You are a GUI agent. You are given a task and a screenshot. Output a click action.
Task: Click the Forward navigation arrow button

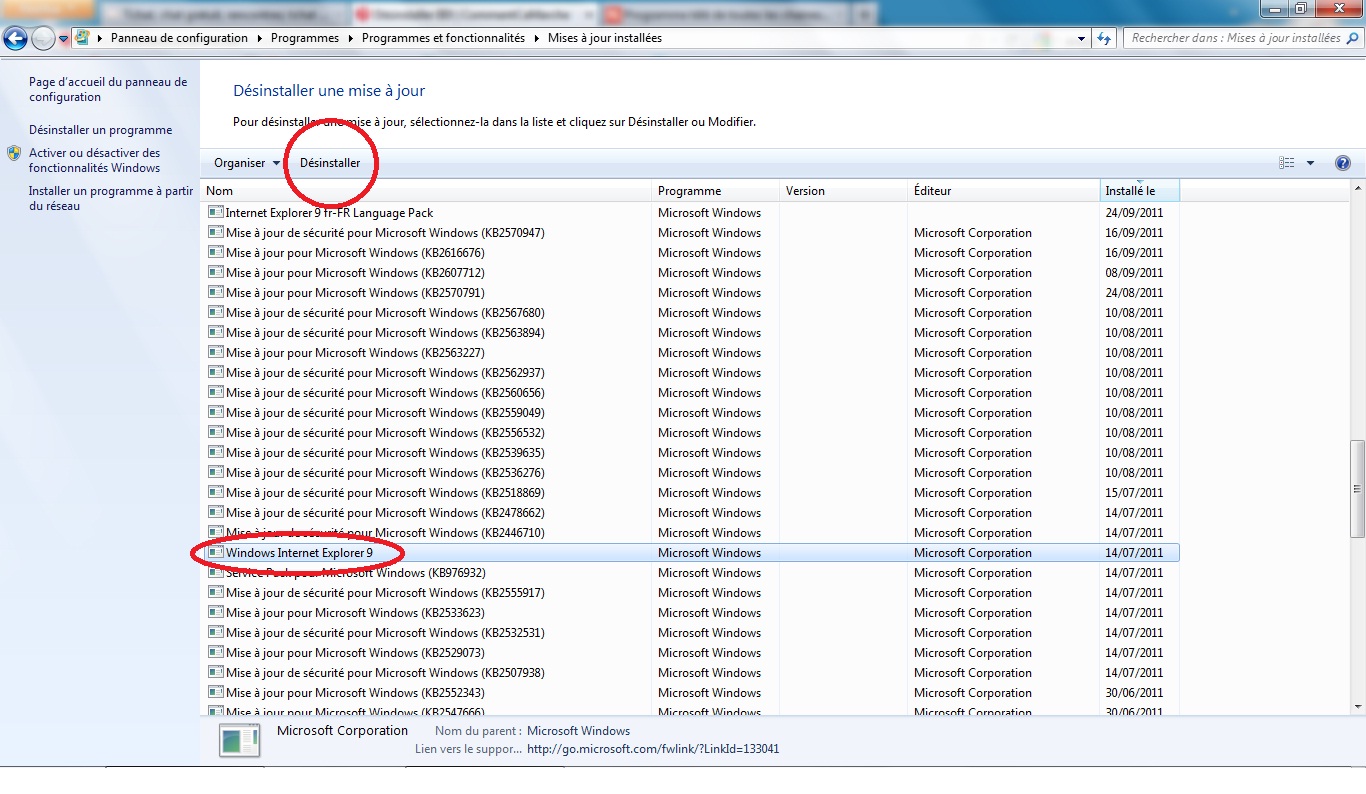point(43,38)
